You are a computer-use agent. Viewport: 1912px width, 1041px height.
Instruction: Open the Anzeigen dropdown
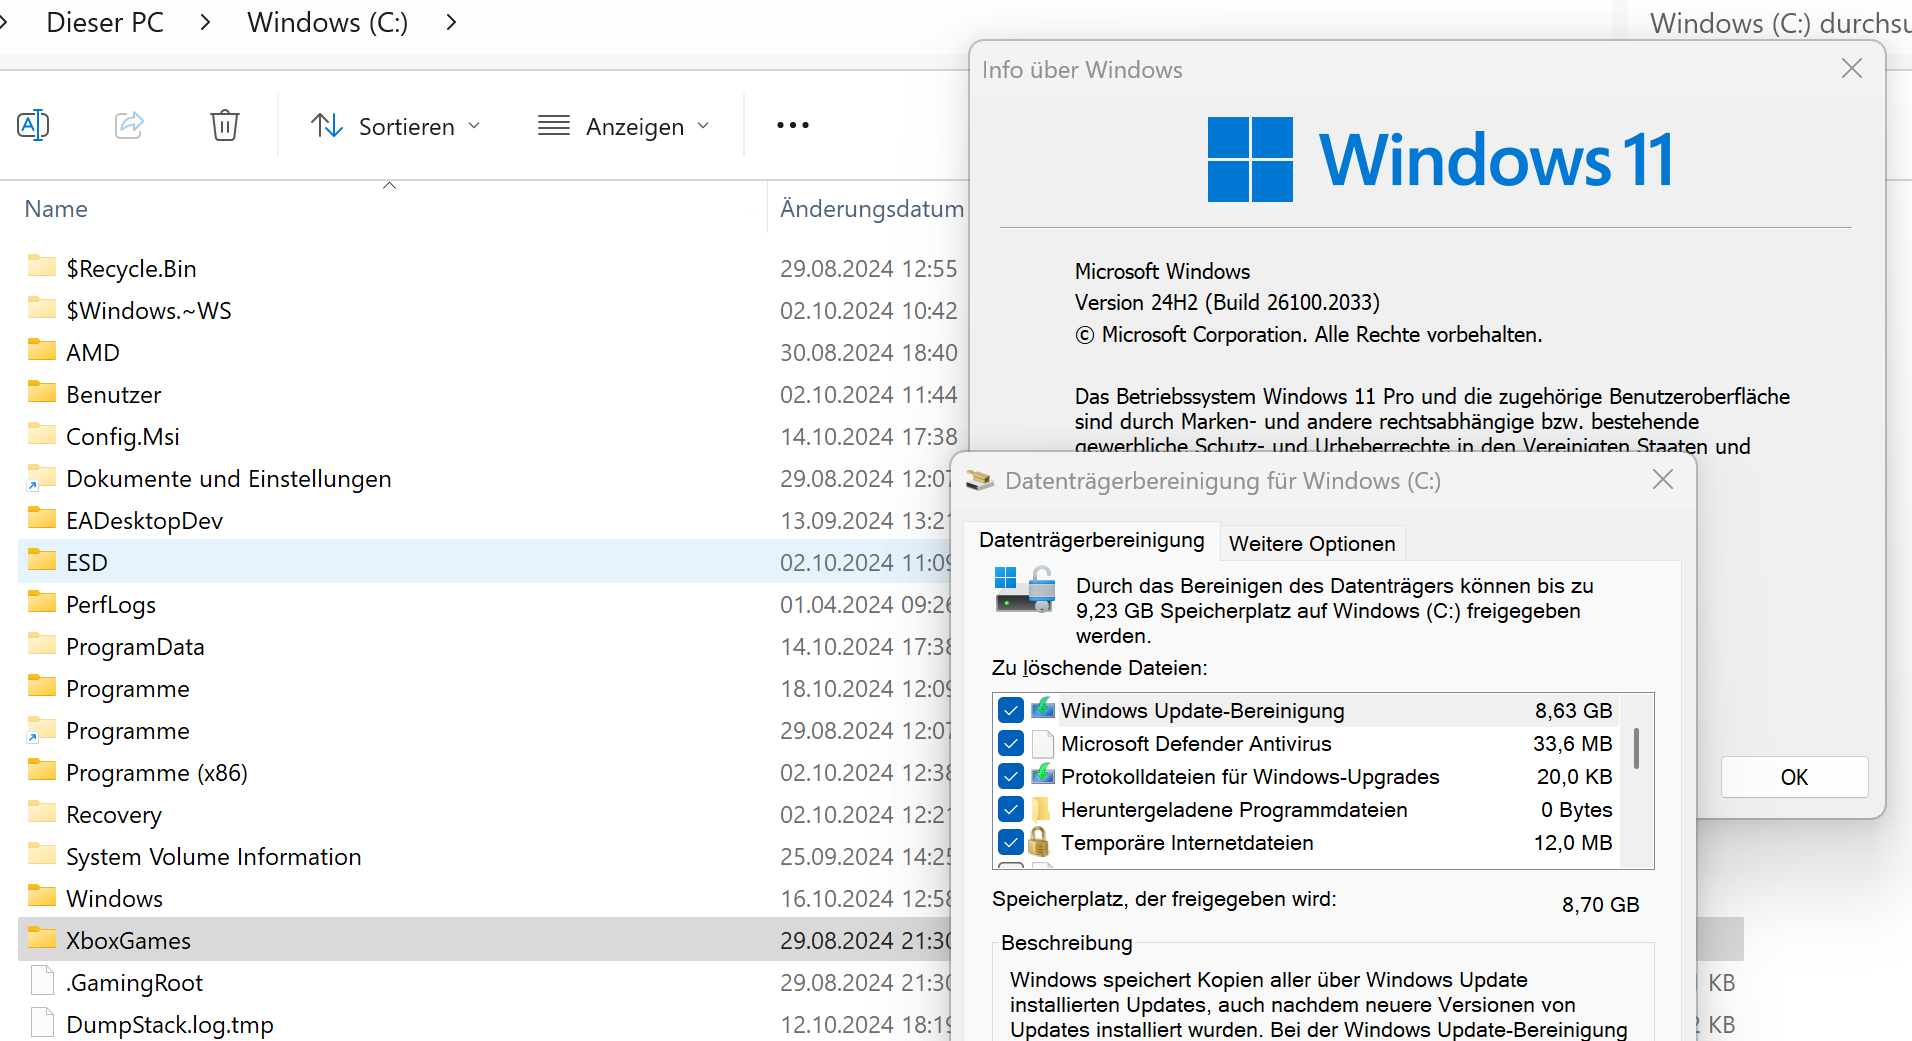click(624, 126)
